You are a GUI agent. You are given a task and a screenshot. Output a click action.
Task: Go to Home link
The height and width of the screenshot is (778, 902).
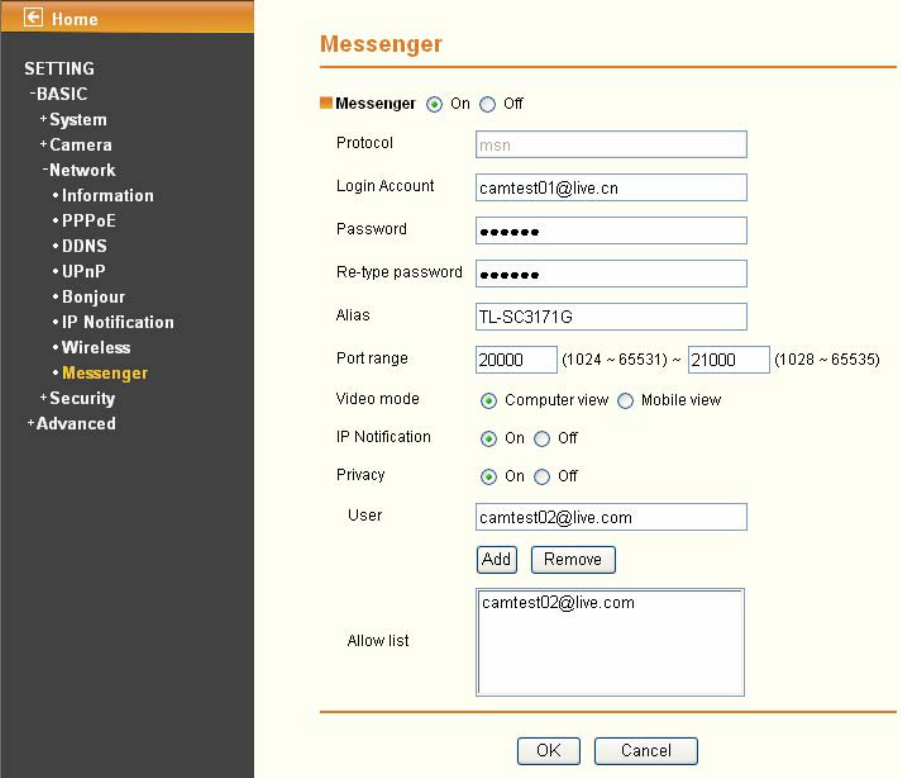tap(75, 19)
